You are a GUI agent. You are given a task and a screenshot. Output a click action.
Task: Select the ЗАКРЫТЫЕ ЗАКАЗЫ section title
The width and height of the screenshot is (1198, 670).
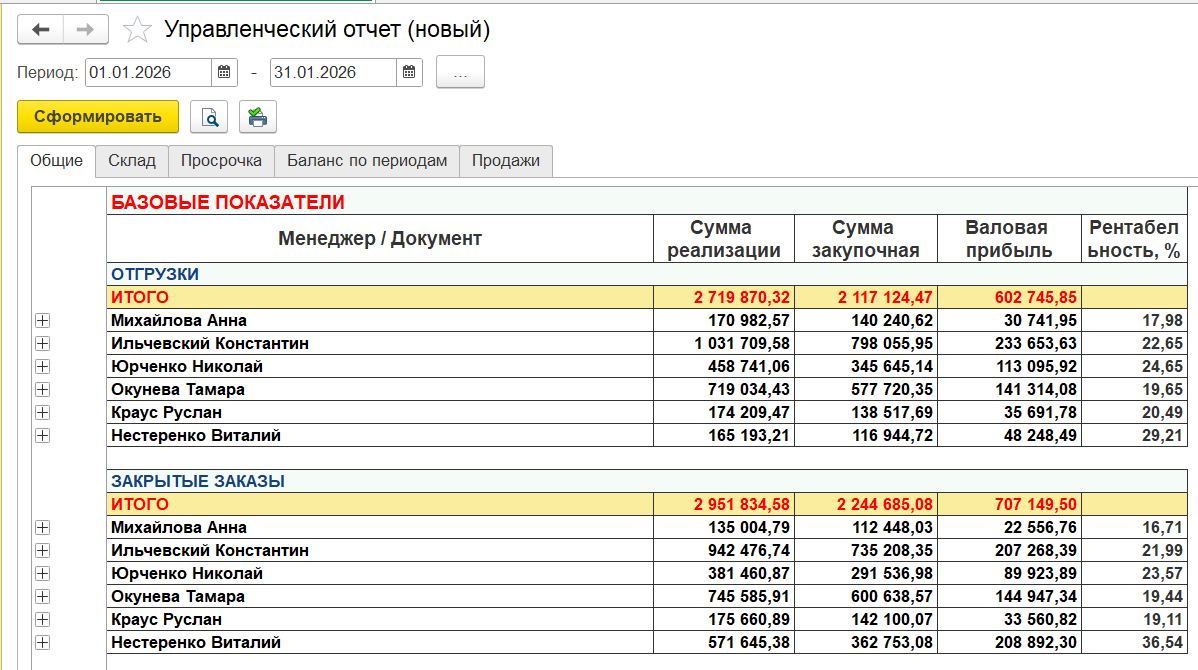(198, 481)
